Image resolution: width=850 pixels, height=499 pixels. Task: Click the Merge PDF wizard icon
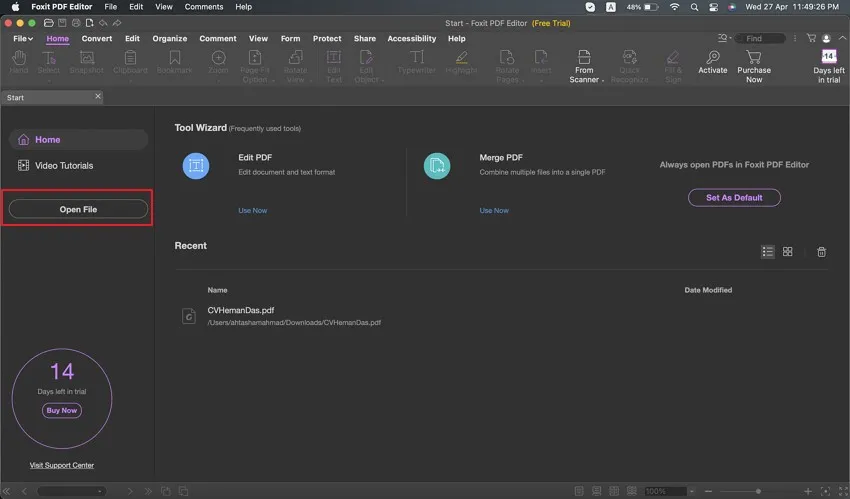pyautogui.click(x=437, y=166)
